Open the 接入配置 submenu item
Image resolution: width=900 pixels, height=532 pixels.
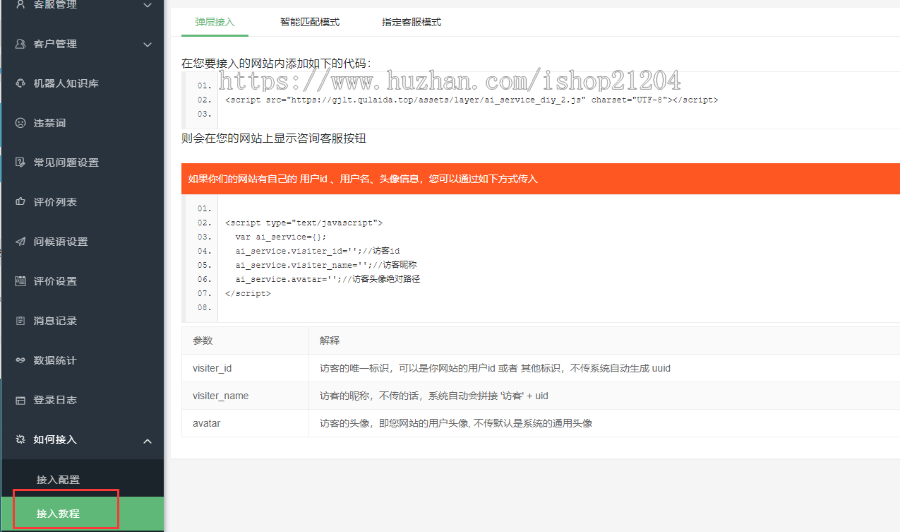click(x=58, y=480)
